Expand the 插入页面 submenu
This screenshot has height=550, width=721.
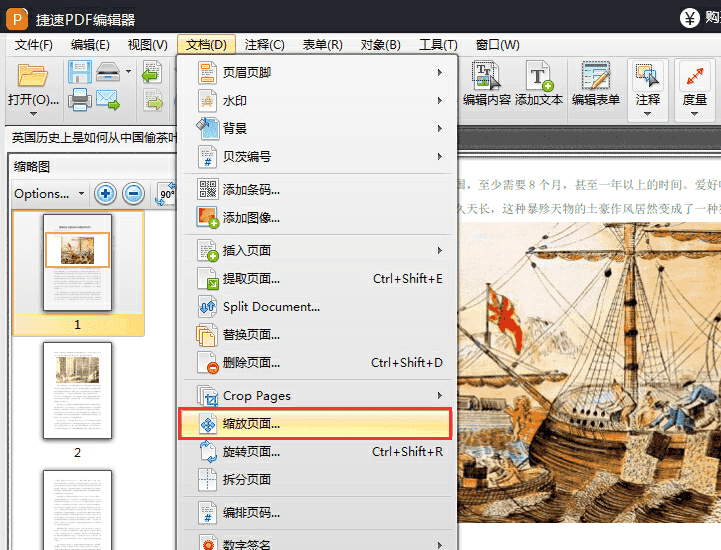click(x=316, y=251)
